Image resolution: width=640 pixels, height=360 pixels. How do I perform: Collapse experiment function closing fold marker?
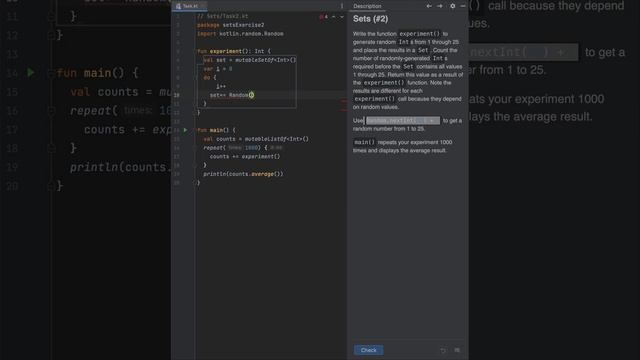tap(195, 112)
